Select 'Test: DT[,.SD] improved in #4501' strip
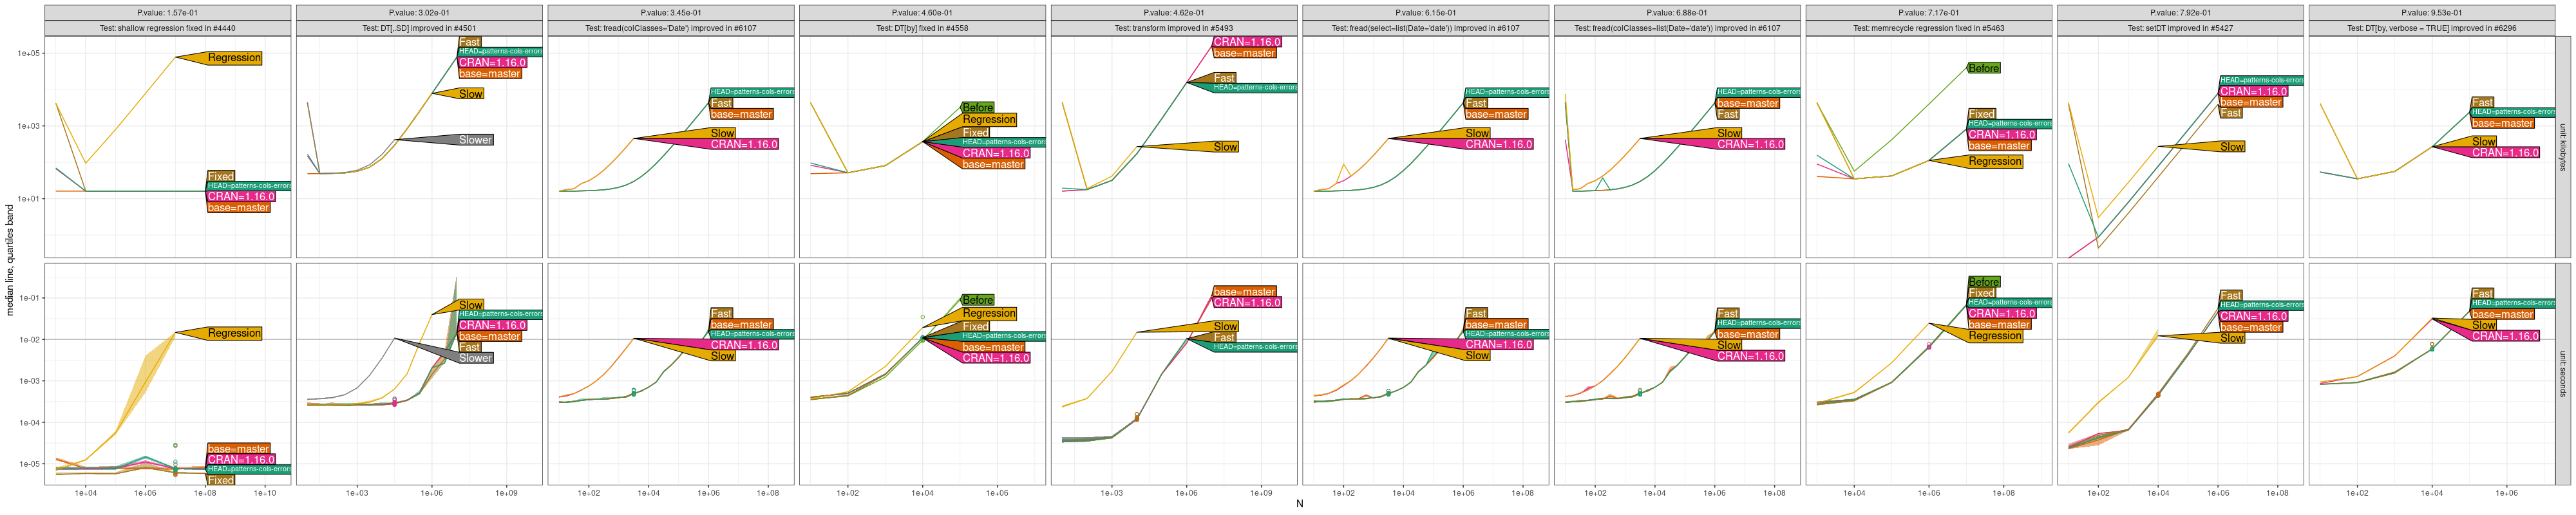 [419, 28]
